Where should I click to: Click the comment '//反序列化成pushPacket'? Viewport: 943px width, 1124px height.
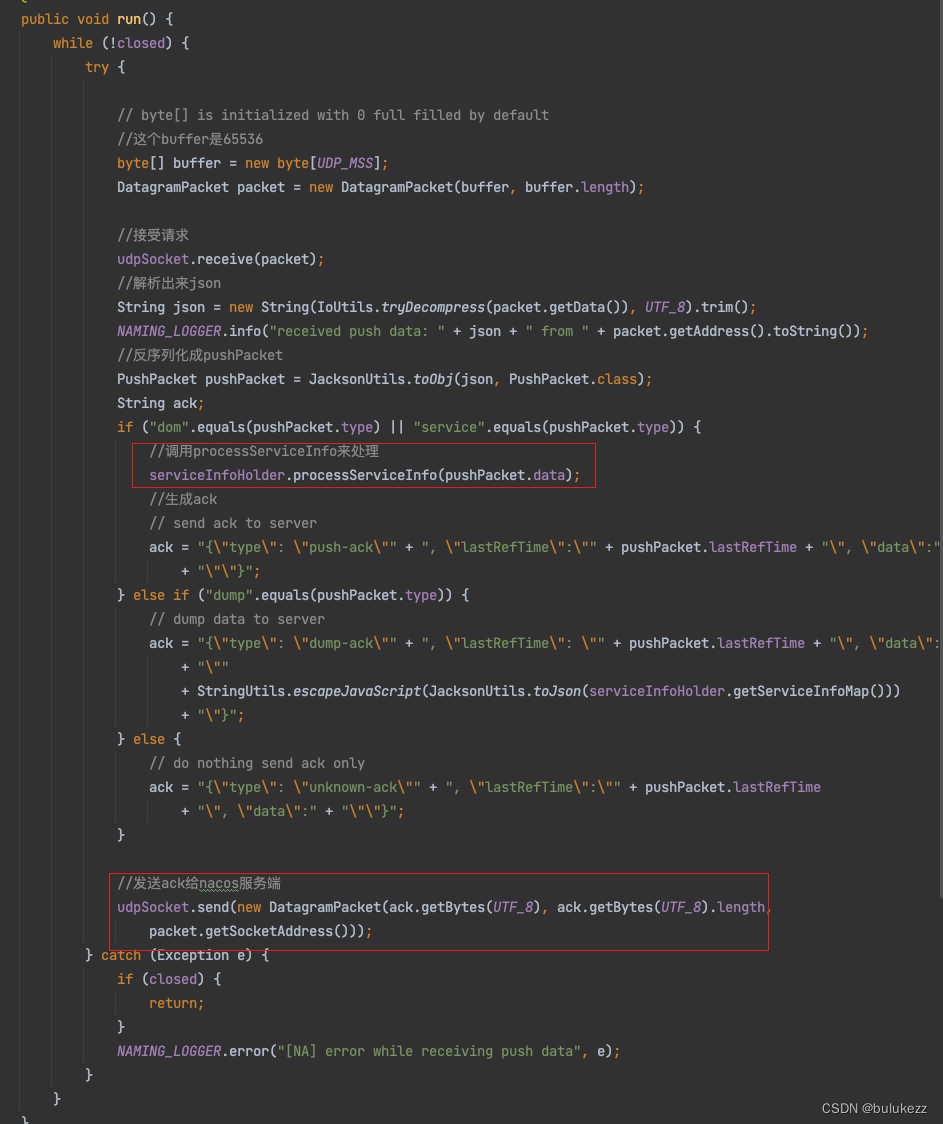point(200,356)
